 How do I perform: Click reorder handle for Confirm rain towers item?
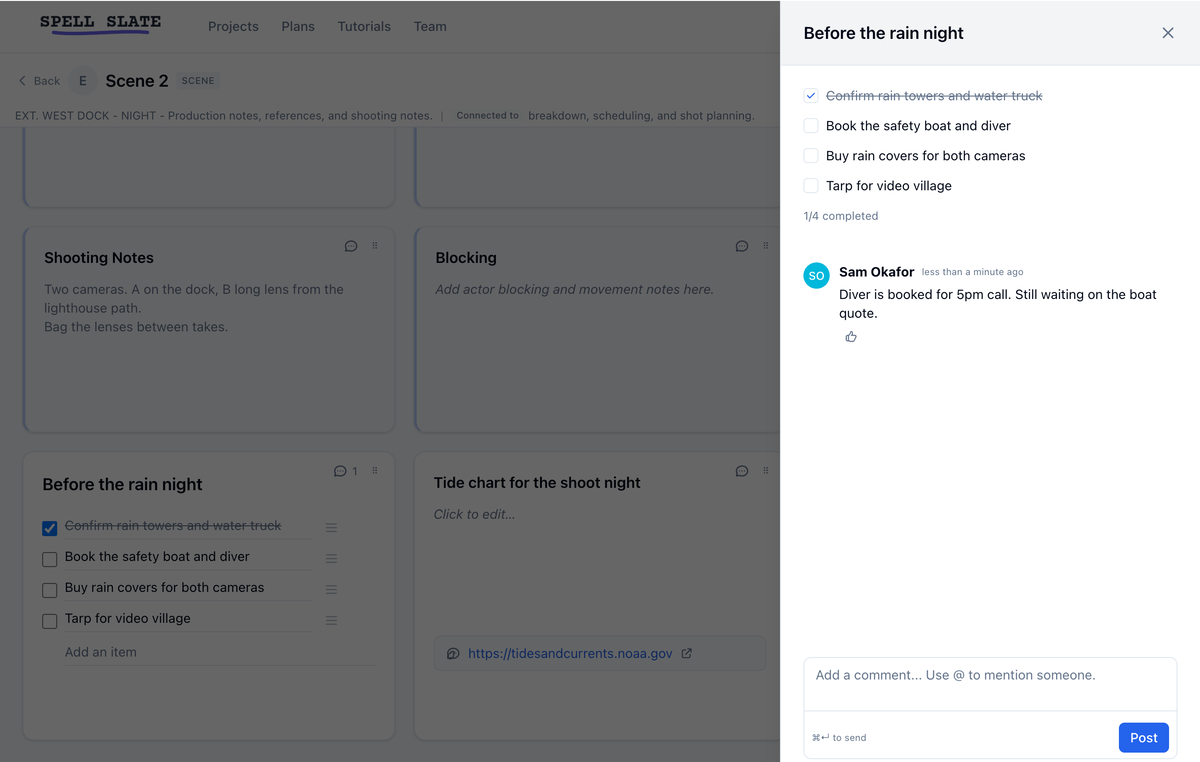pos(331,527)
